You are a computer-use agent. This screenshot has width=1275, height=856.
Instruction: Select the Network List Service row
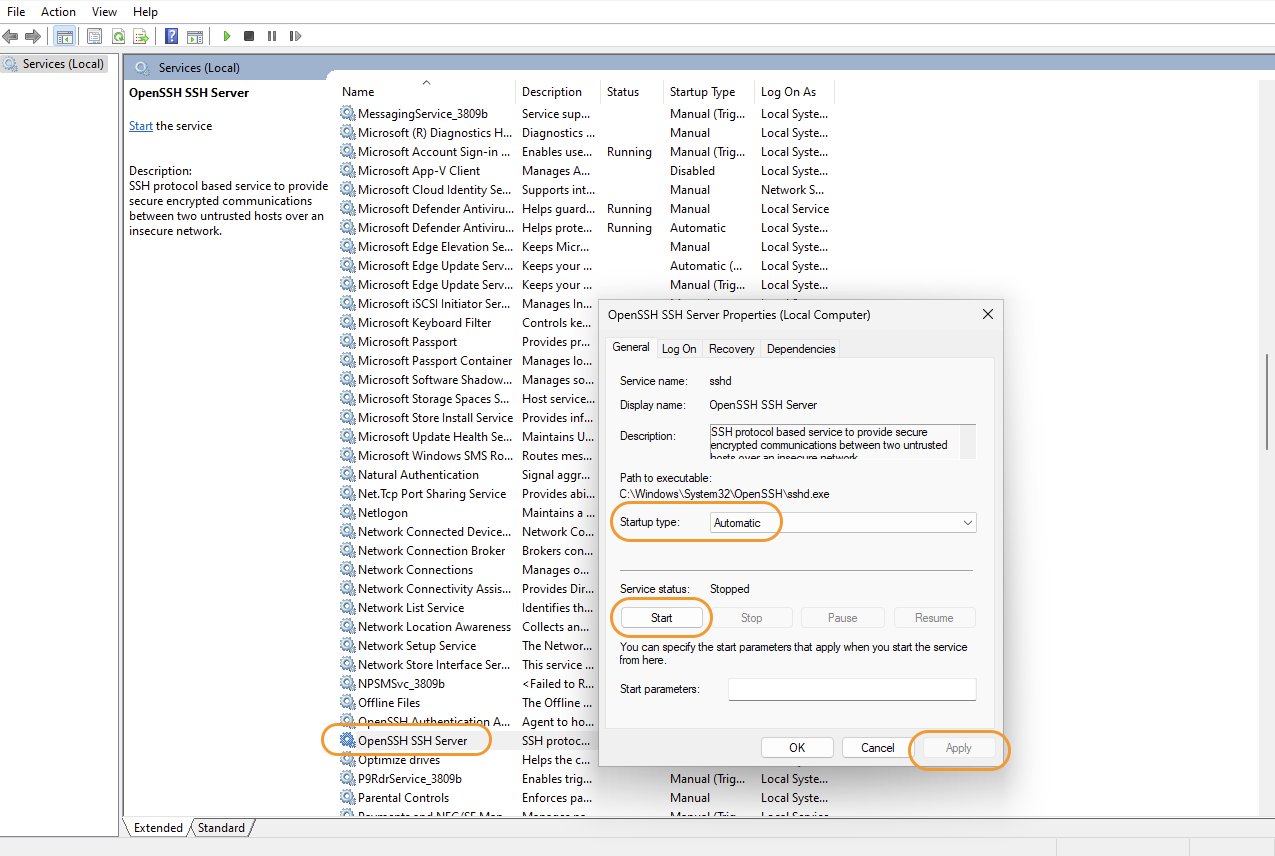[x=468, y=608]
